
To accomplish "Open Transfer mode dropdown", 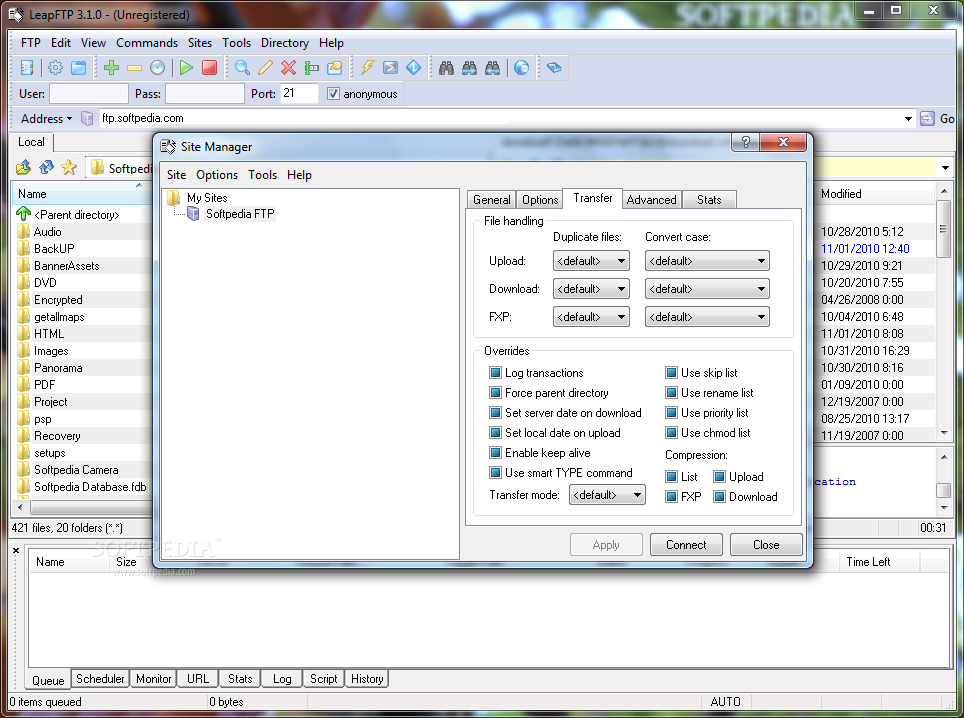I will click(x=607, y=495).
